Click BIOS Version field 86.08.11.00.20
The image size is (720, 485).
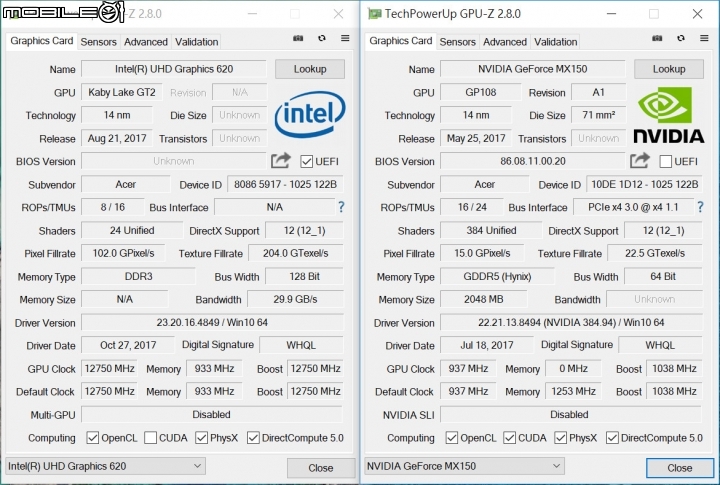[533, 161]
